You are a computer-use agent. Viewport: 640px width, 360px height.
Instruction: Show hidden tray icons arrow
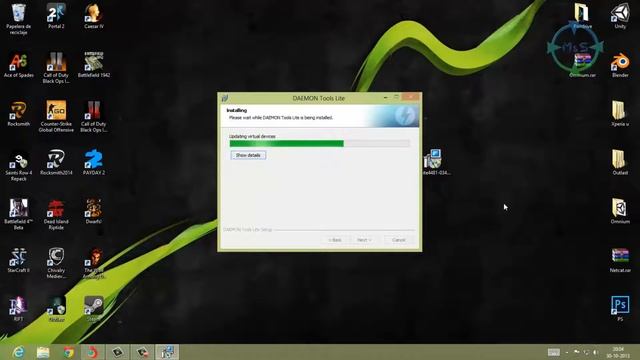click(567, 352)
